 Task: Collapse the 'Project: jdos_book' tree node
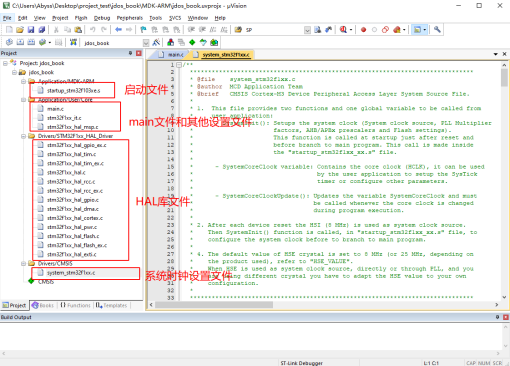pyautogui.click(x=5, y=63)
